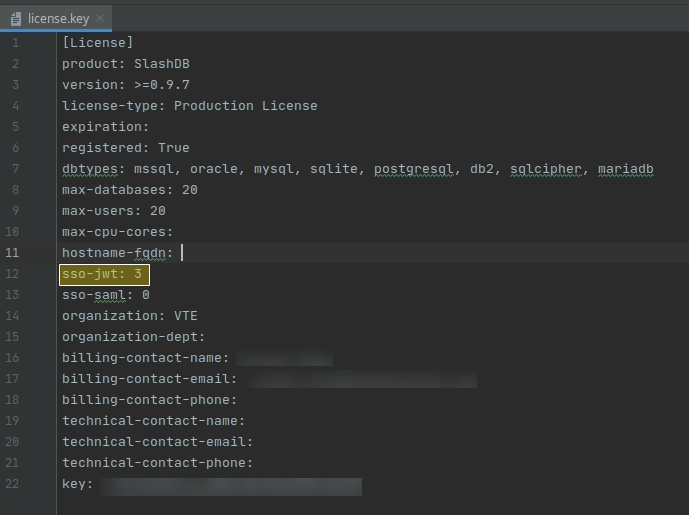Click line number 11 in the gutter

click(14, 253)
